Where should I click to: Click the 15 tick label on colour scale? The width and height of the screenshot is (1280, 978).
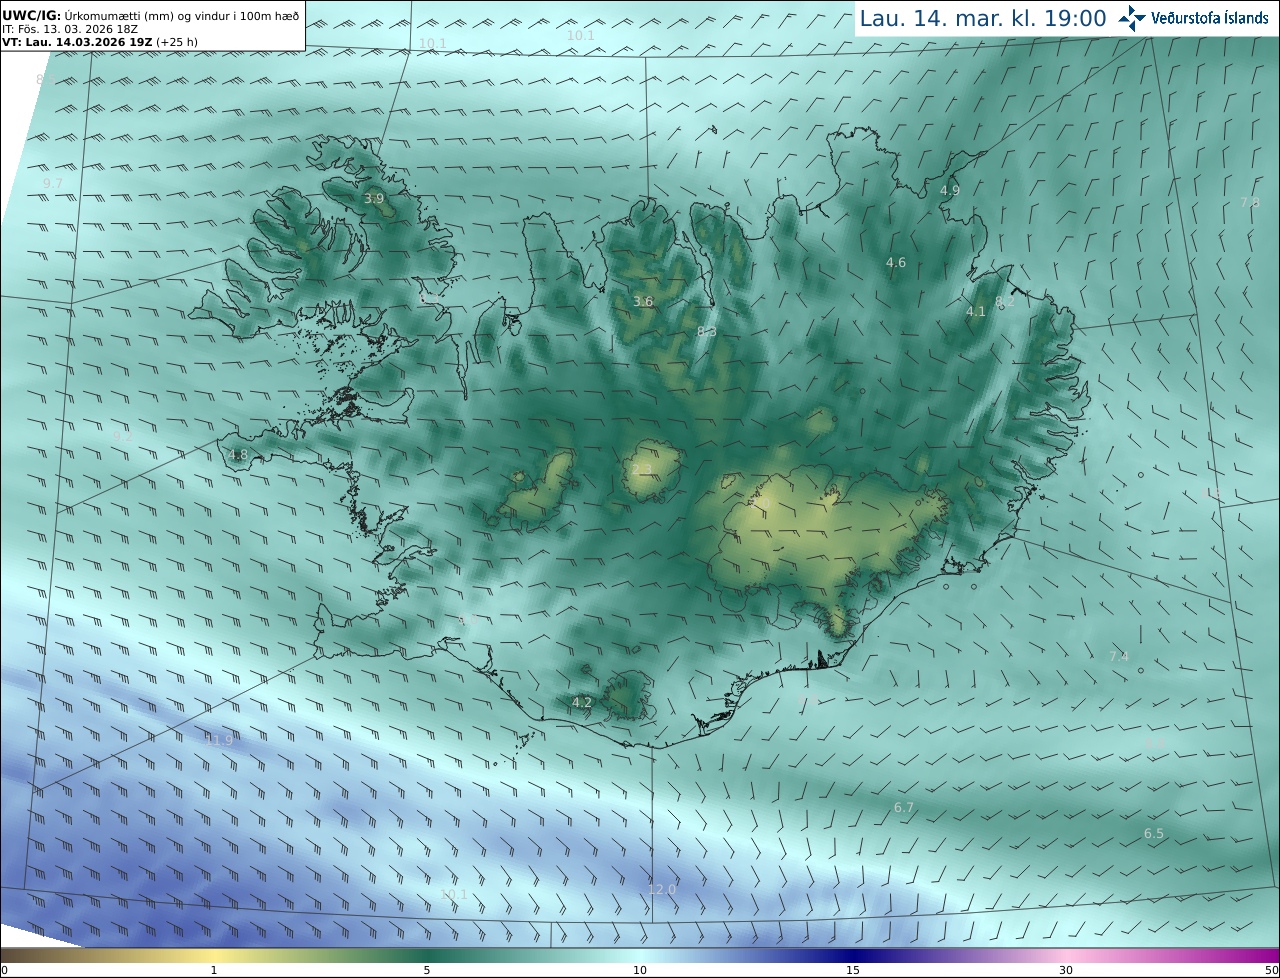tap(853, 970)
